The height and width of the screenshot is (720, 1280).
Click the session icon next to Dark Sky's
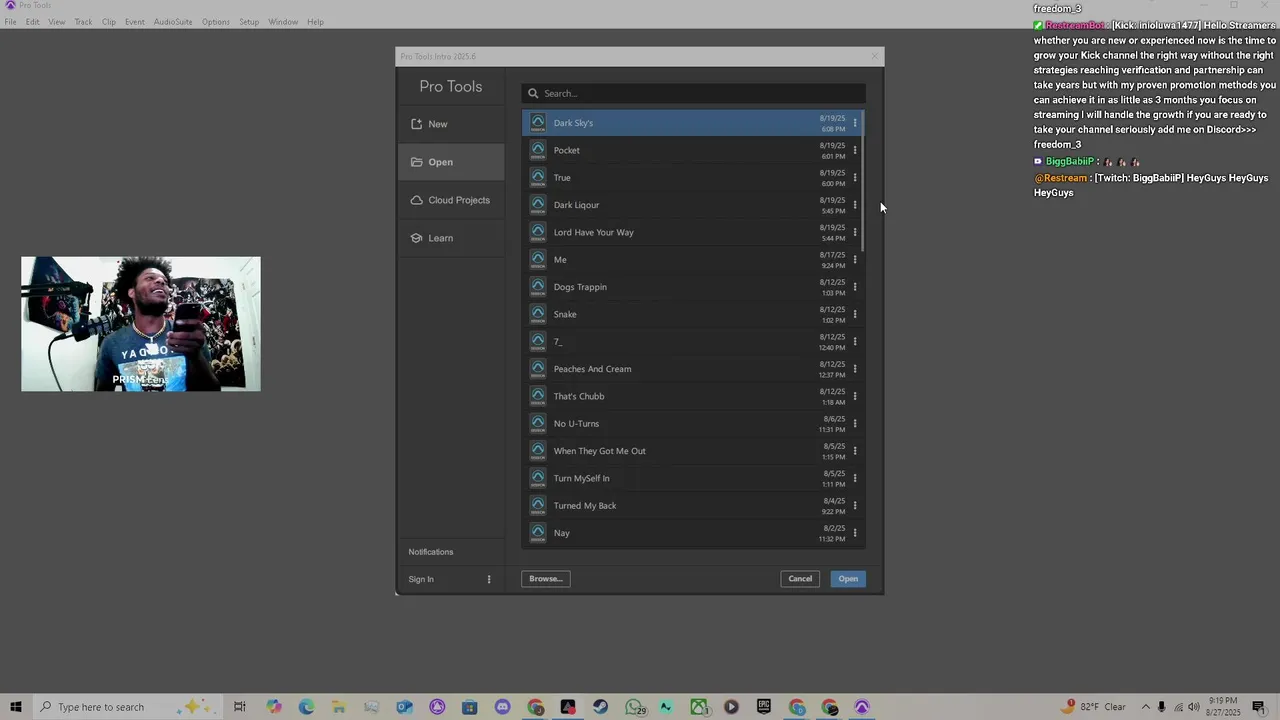click(538, 123)
